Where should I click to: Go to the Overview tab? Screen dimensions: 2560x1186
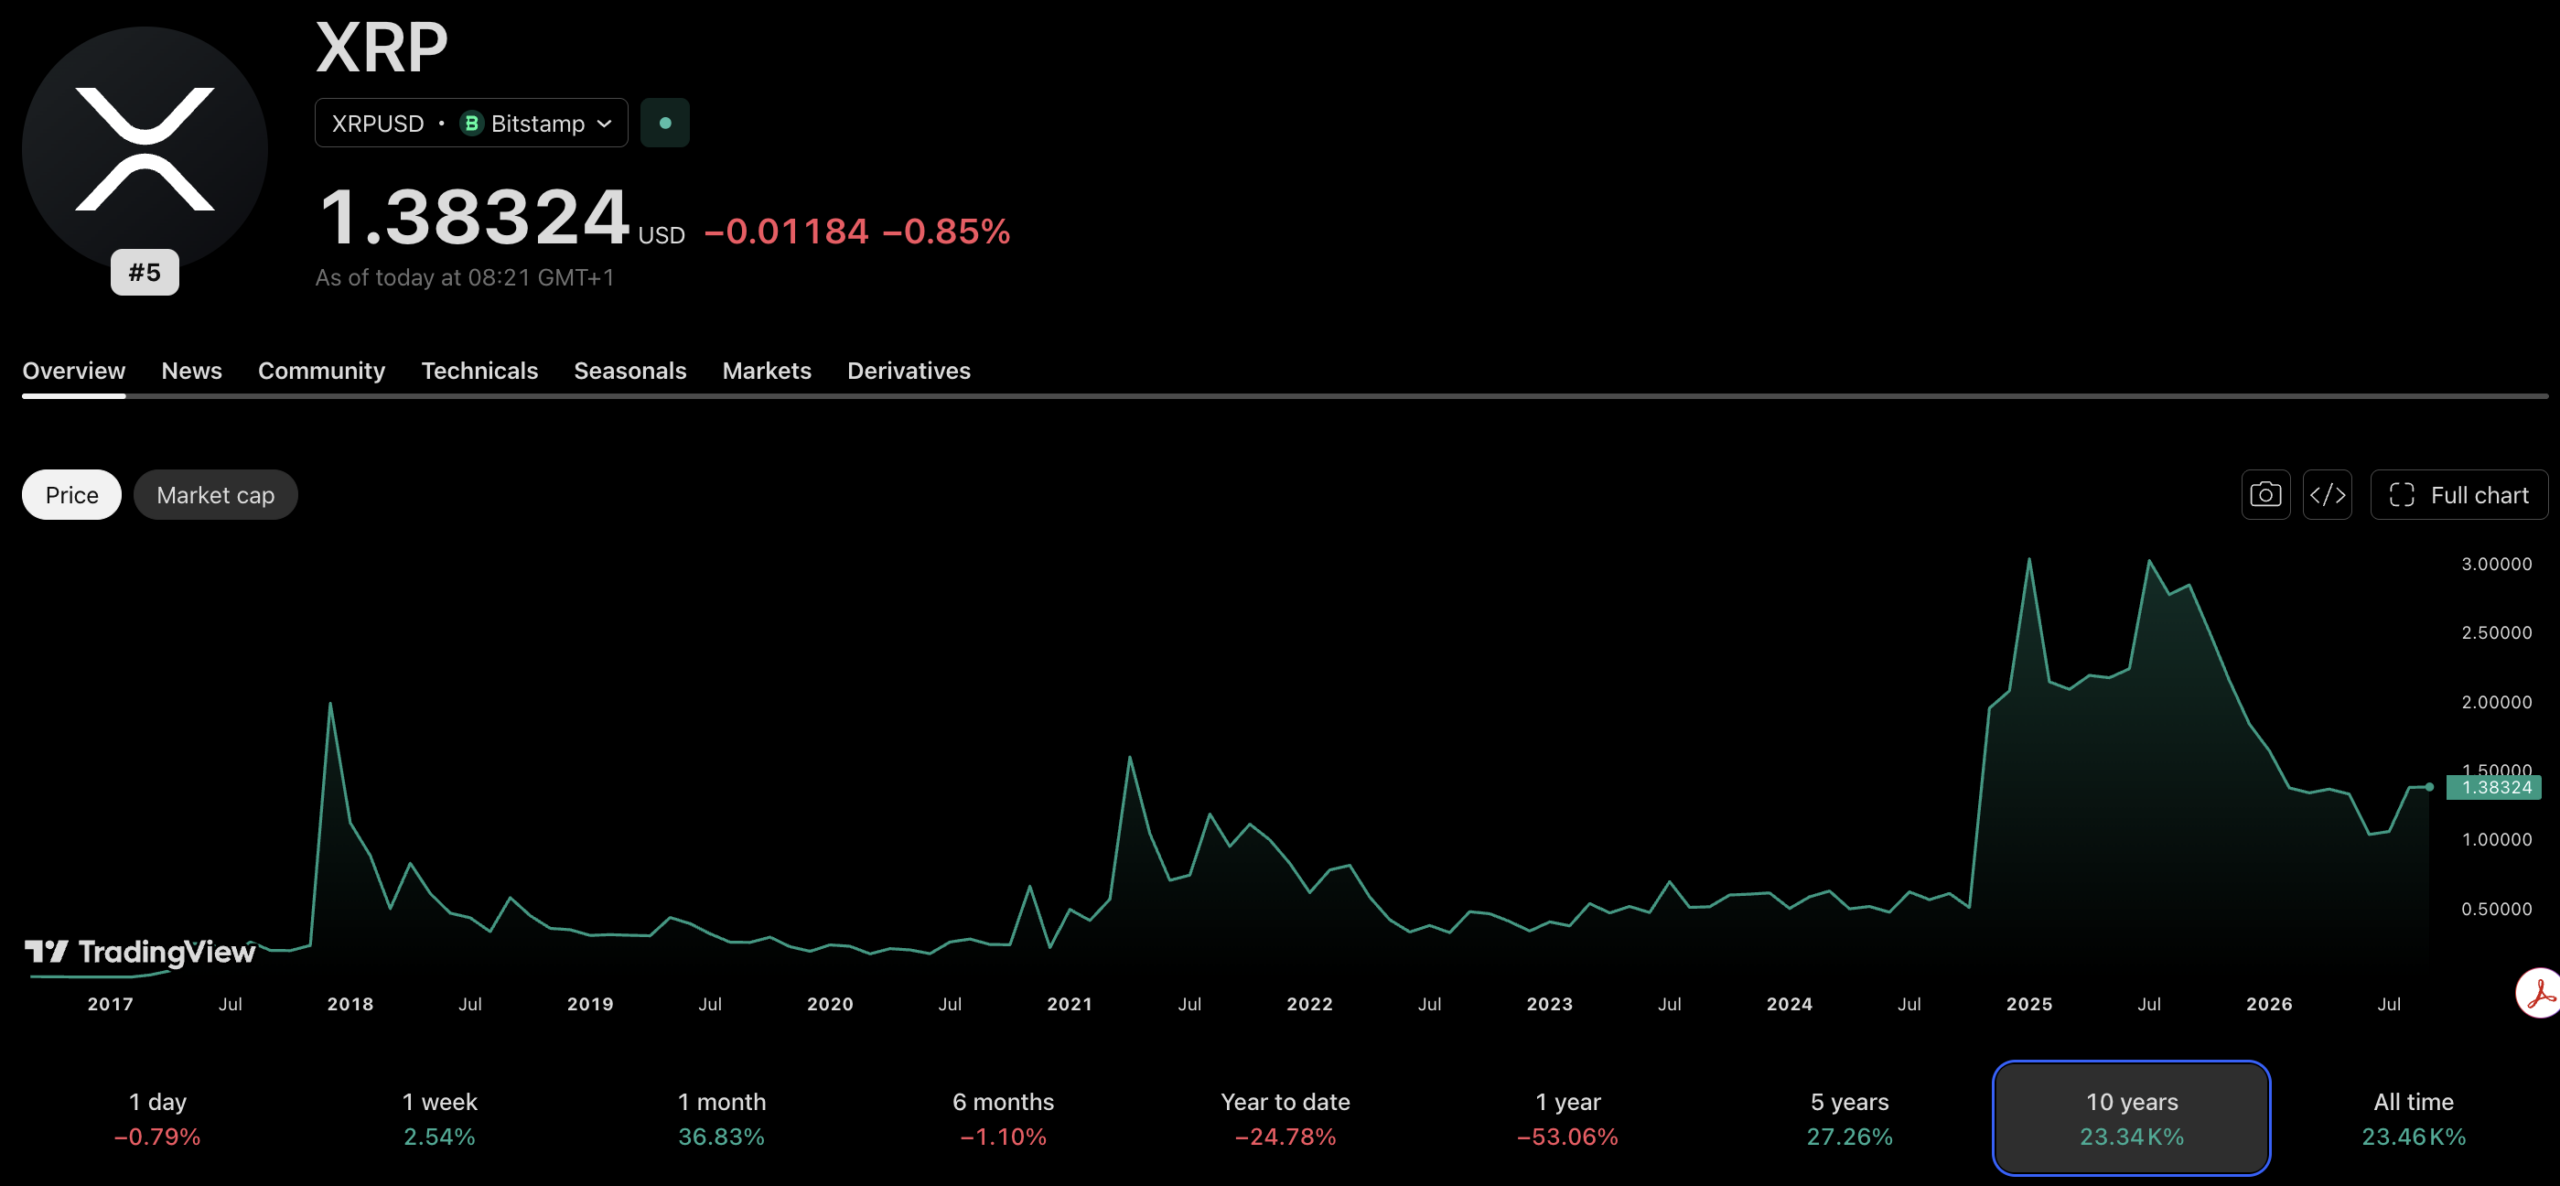pyautogui.click(x=74, y=371)
